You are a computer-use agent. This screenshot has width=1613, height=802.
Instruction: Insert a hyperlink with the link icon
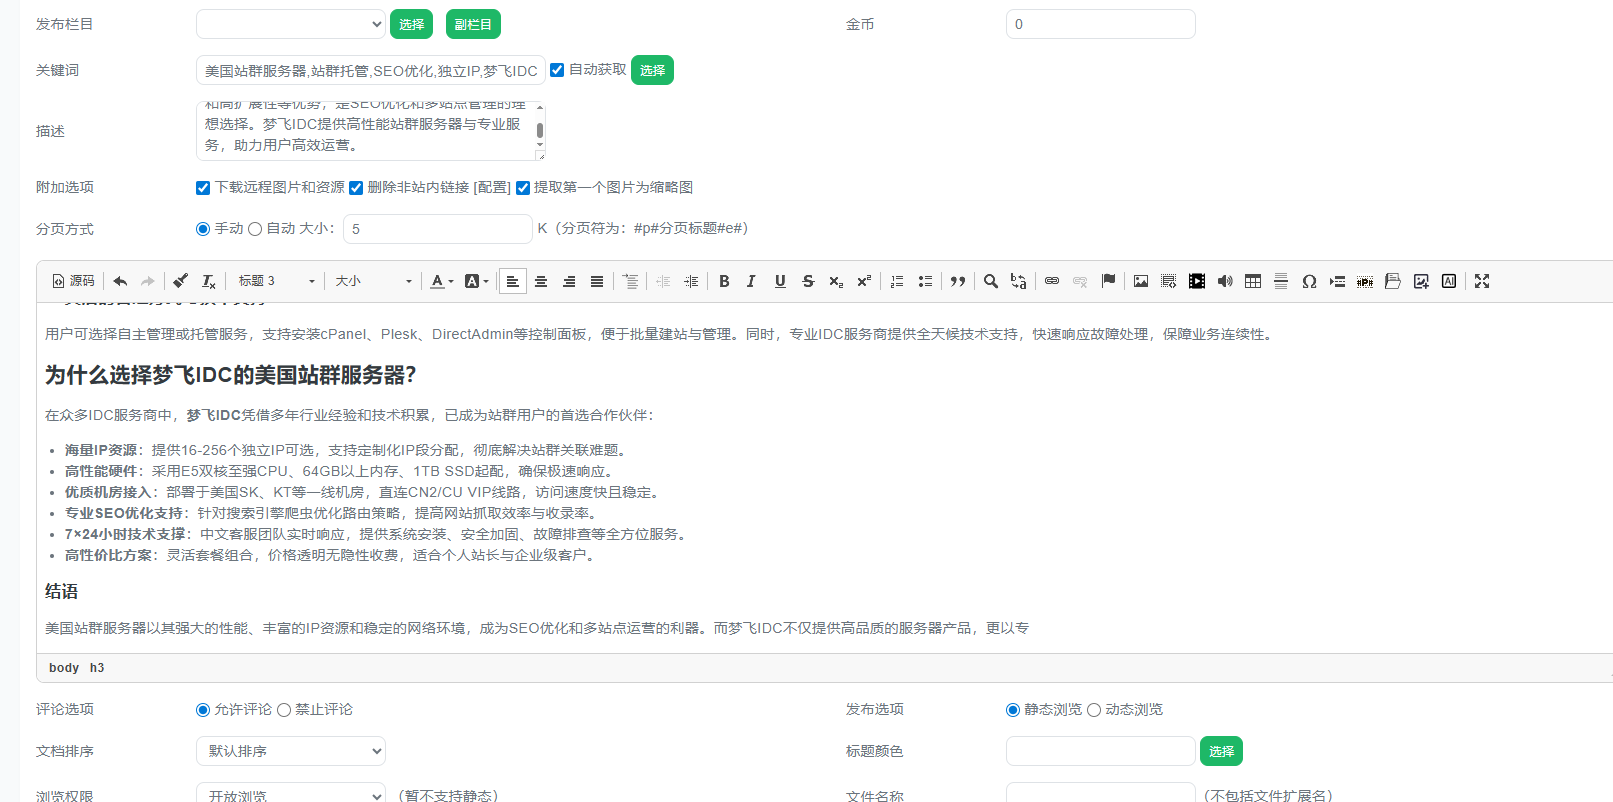point(1052,281)
